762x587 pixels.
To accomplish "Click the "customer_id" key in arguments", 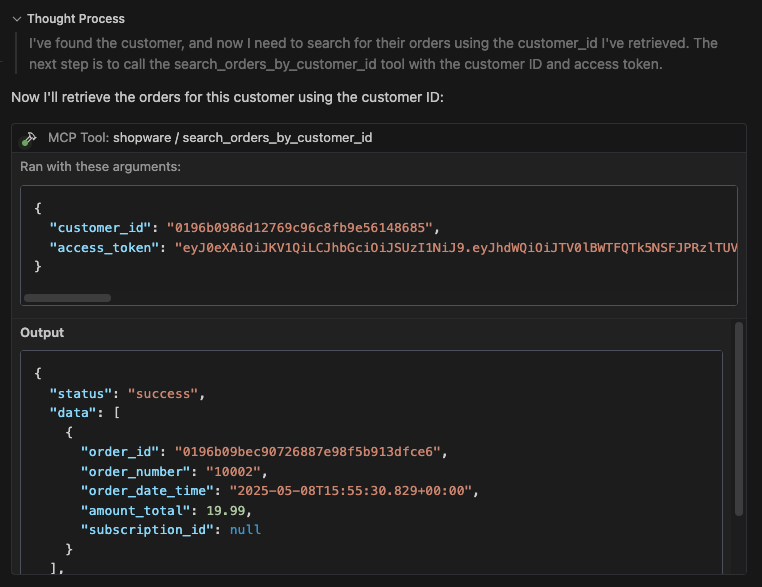I will coord(101,228).
